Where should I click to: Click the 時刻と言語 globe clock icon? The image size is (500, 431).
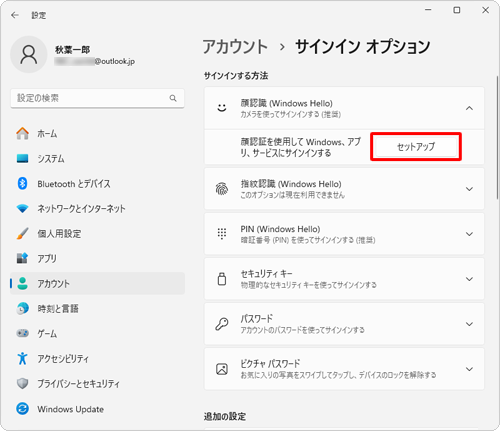pyautogui.click(x=22, y=308)
